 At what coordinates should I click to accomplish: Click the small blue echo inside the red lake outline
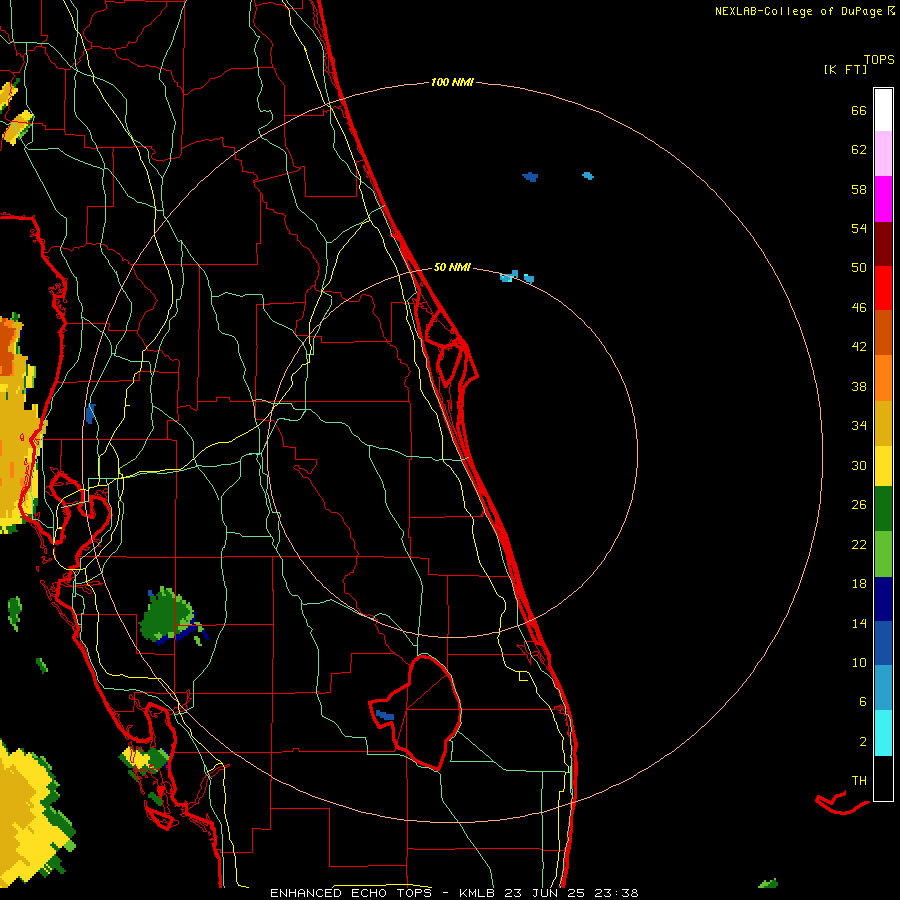(x=385, y=715)
